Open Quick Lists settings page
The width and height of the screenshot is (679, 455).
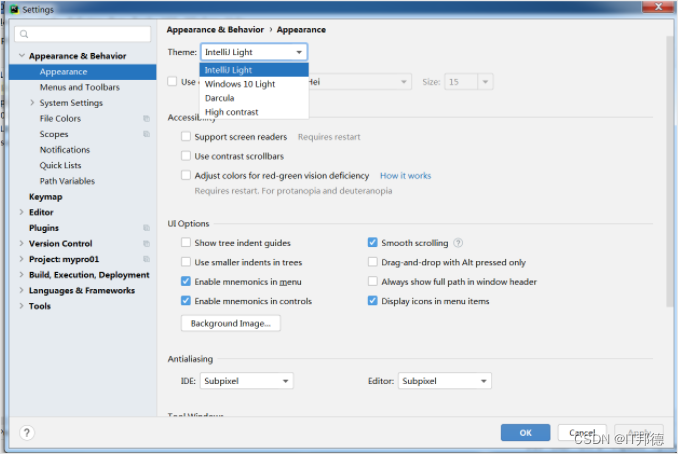(61, 165)
